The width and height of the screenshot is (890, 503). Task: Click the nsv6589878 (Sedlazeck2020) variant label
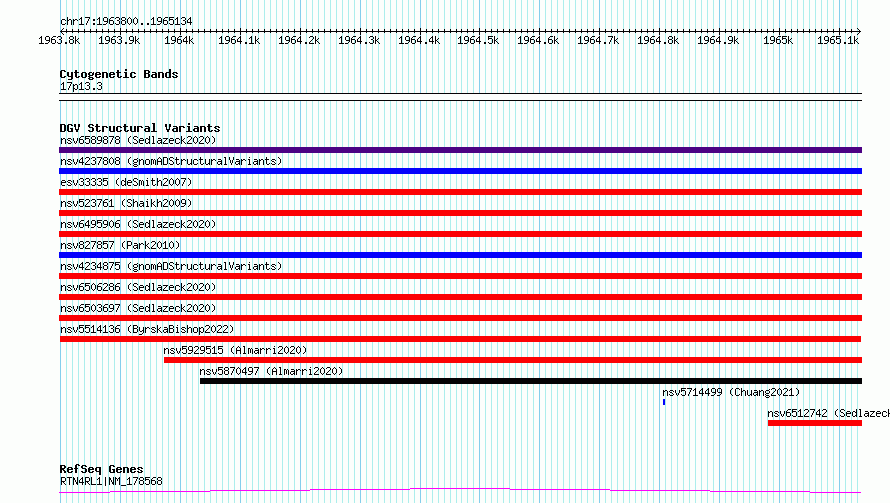(x=138, y=140)
